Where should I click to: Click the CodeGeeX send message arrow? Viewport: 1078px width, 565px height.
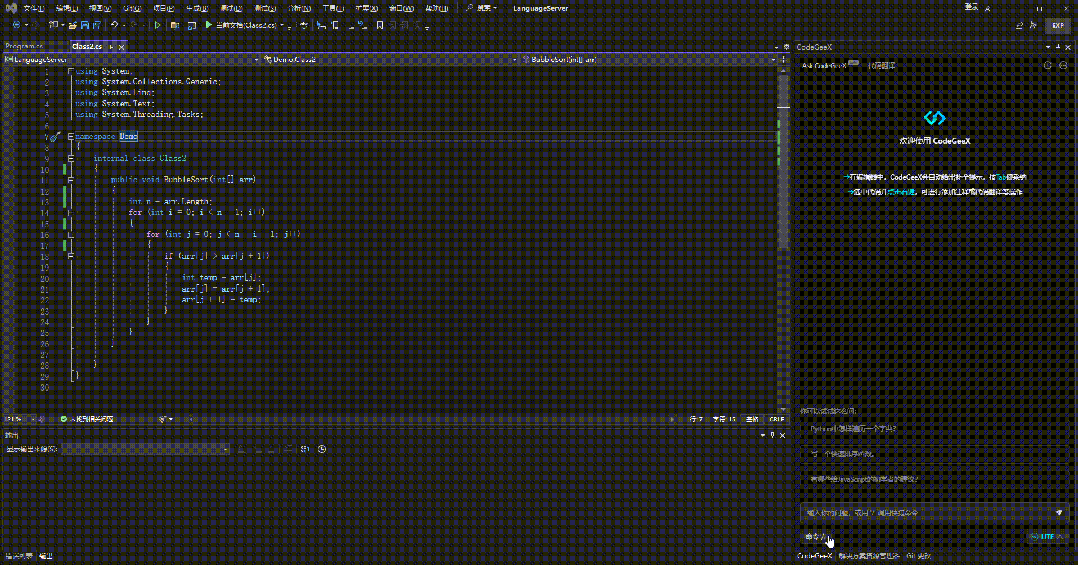click(x=1059, y=512)
